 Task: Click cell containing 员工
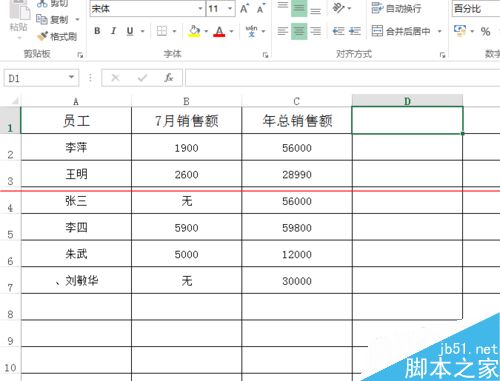[76, 120]
